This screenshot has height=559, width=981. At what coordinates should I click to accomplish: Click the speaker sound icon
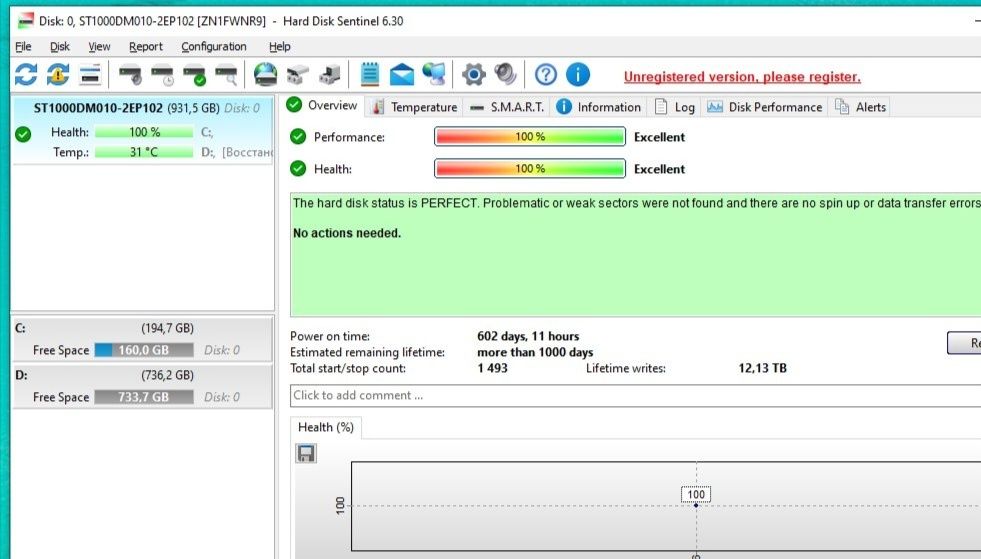coord(506,74)
